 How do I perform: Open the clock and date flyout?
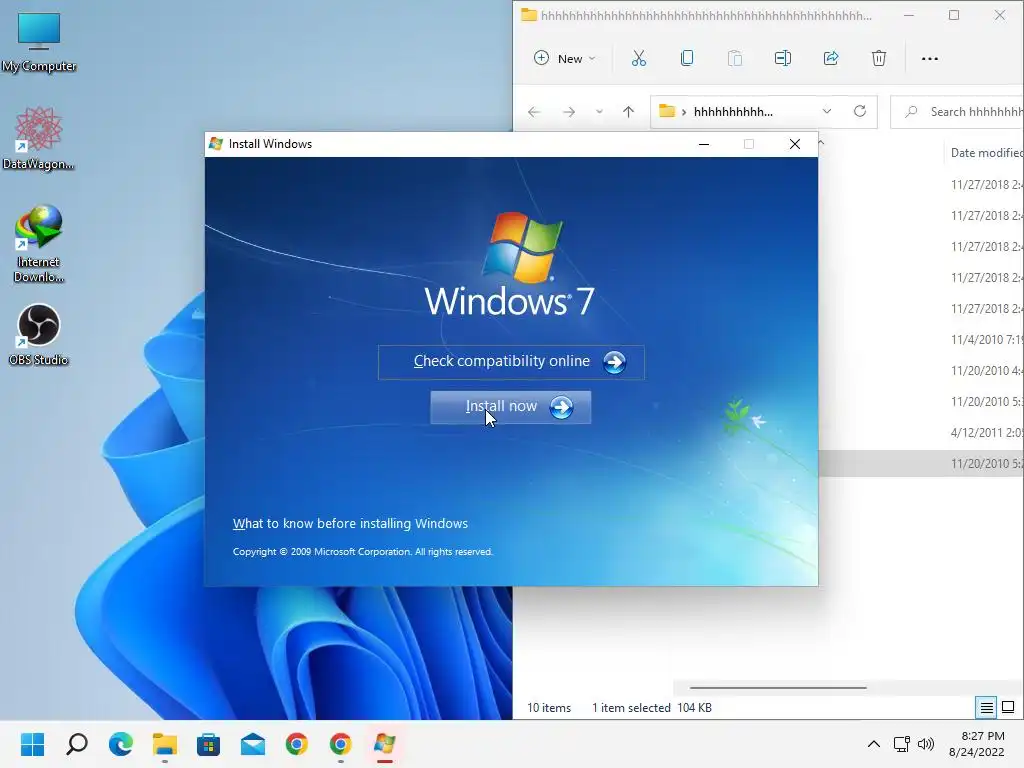(978, 744)
